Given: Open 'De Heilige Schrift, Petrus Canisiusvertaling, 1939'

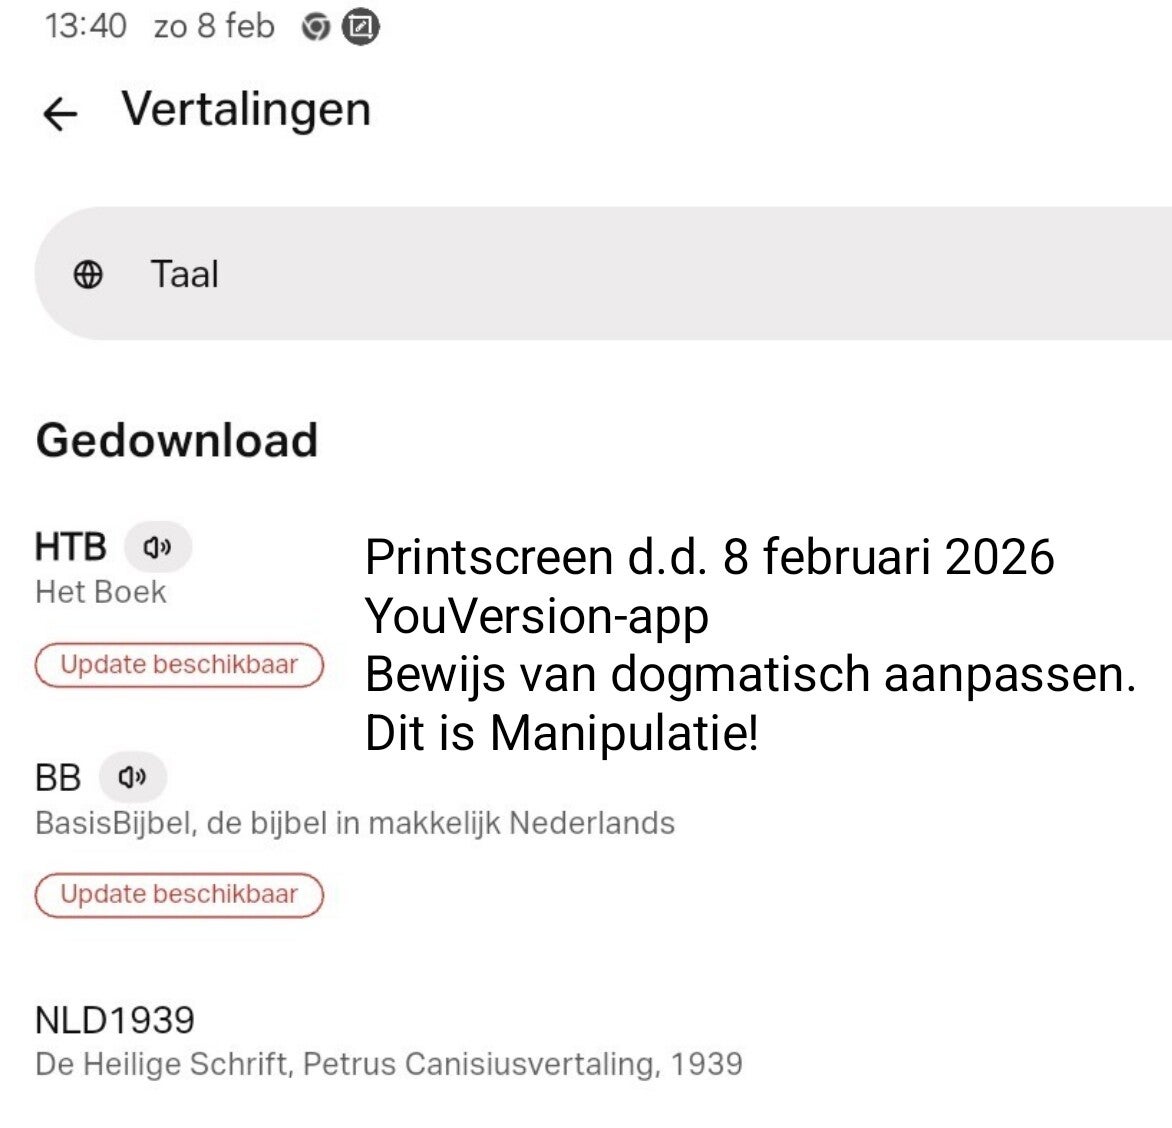Looking at the screenshot, I should (388, 1063).
